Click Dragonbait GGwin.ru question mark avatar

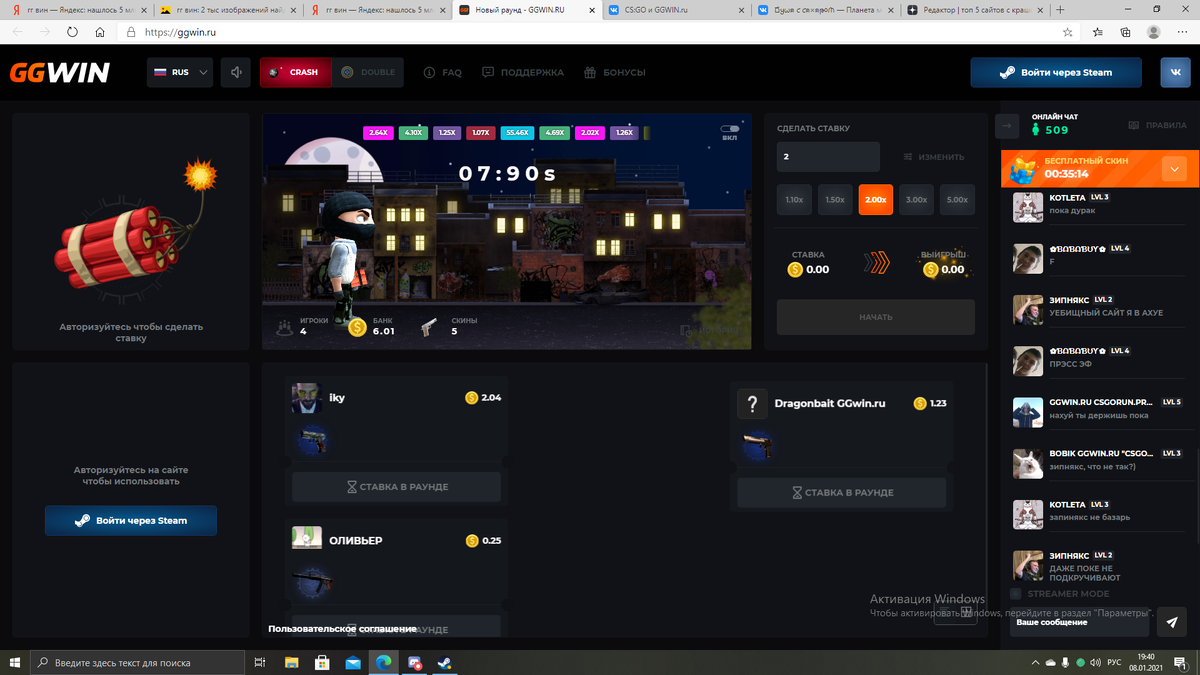pyautogui.click(x=752, y=404)
